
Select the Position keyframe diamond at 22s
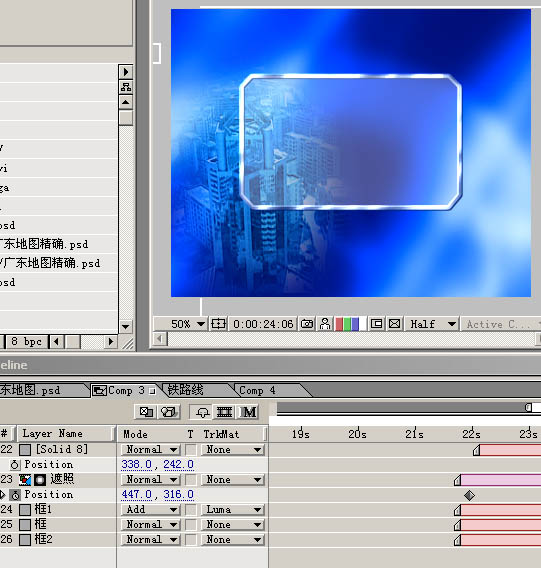point(469,495)
